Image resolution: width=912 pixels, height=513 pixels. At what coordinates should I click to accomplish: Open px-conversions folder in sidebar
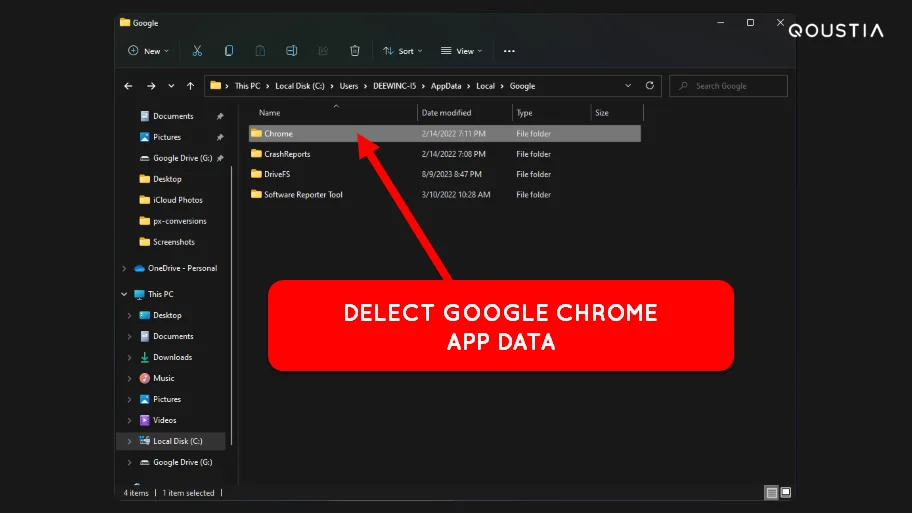coord(179,221)
